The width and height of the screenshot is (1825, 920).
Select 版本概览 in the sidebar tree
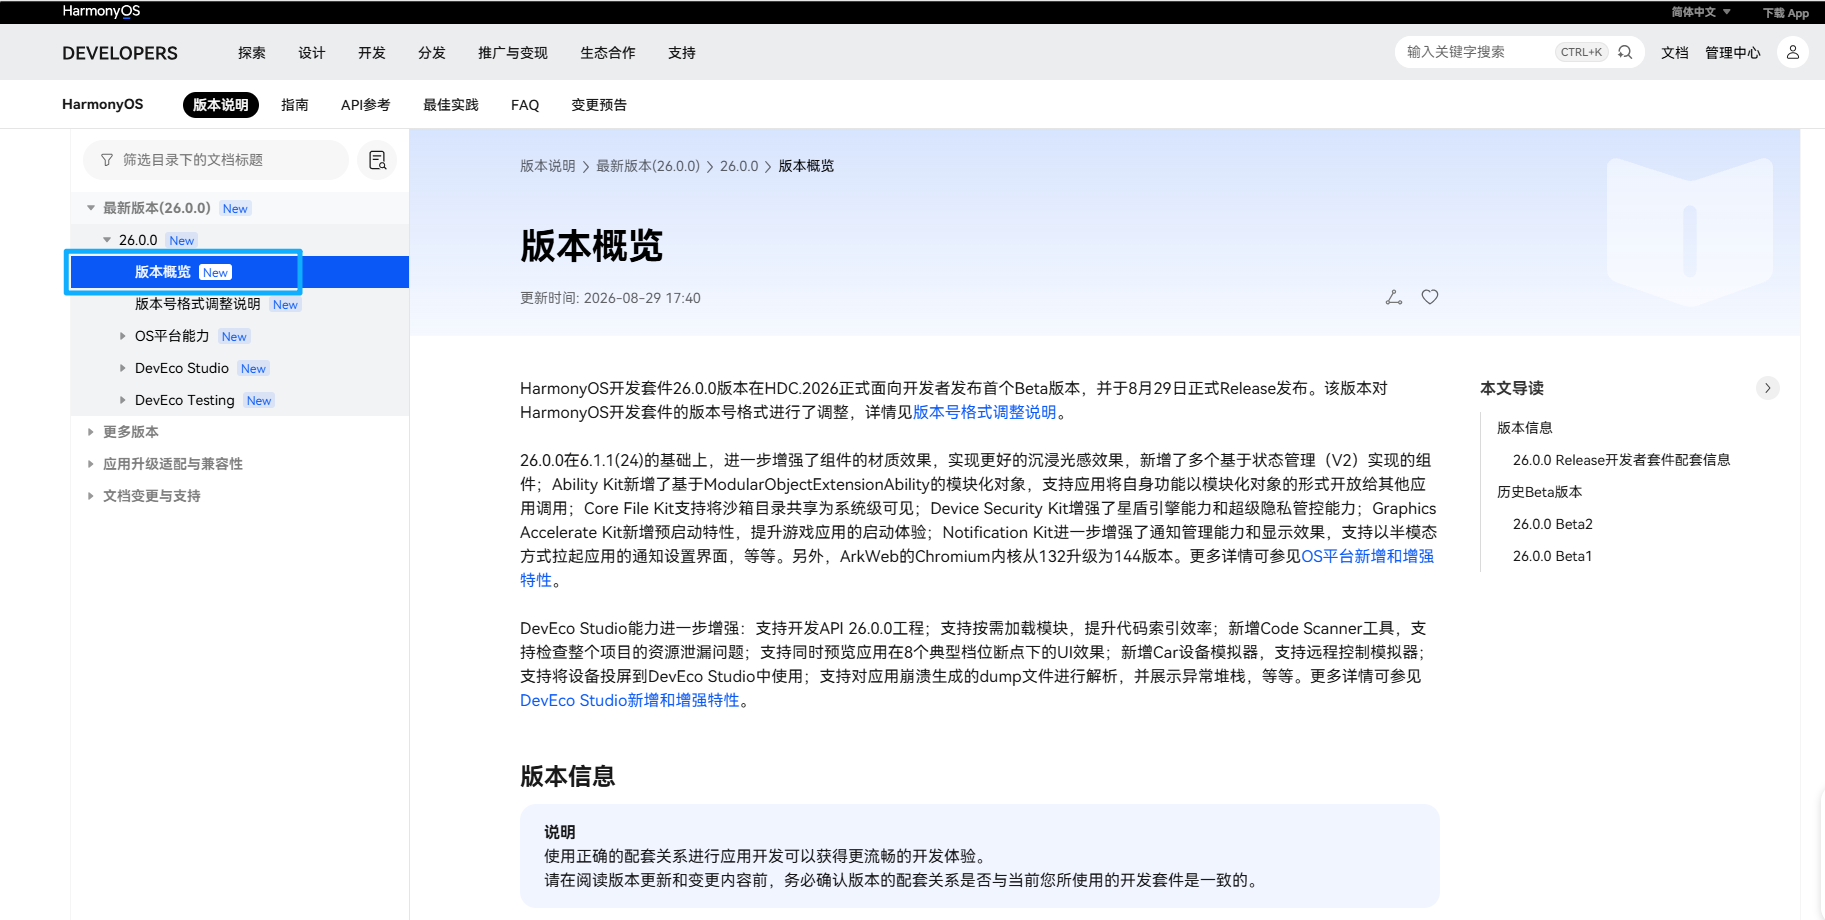click(240, 272)
